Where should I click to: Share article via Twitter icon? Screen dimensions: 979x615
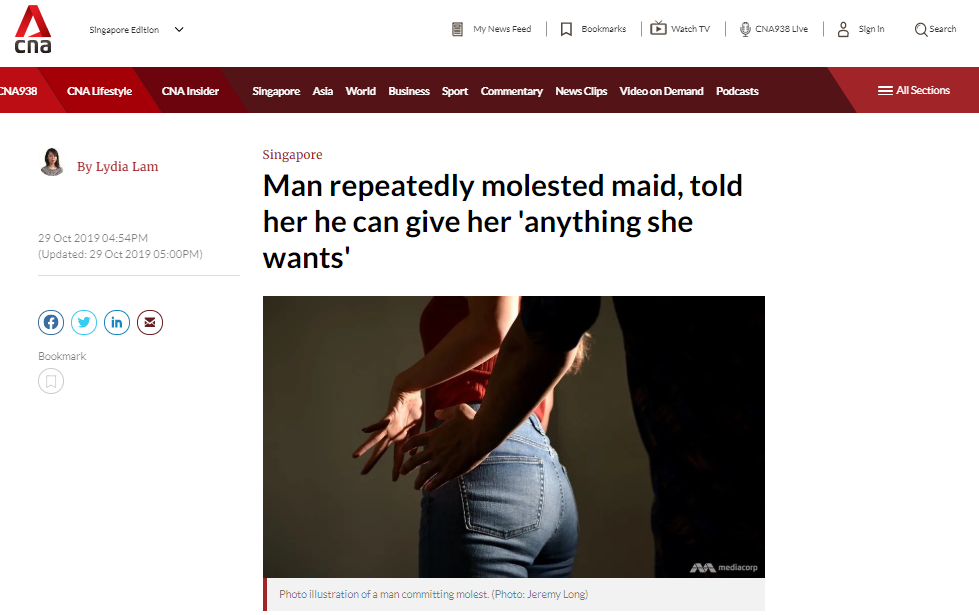tap(84, 322)
